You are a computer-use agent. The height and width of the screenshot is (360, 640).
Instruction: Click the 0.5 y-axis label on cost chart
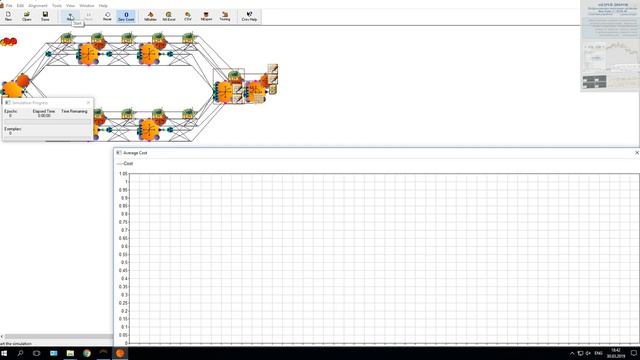coord(123,262)
